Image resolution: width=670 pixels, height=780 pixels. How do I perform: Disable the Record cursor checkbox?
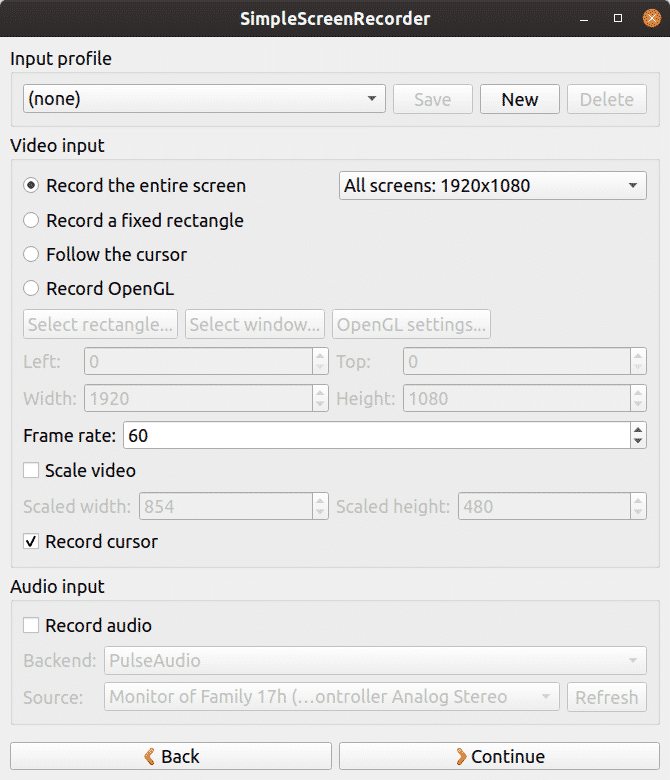point(31,542)
